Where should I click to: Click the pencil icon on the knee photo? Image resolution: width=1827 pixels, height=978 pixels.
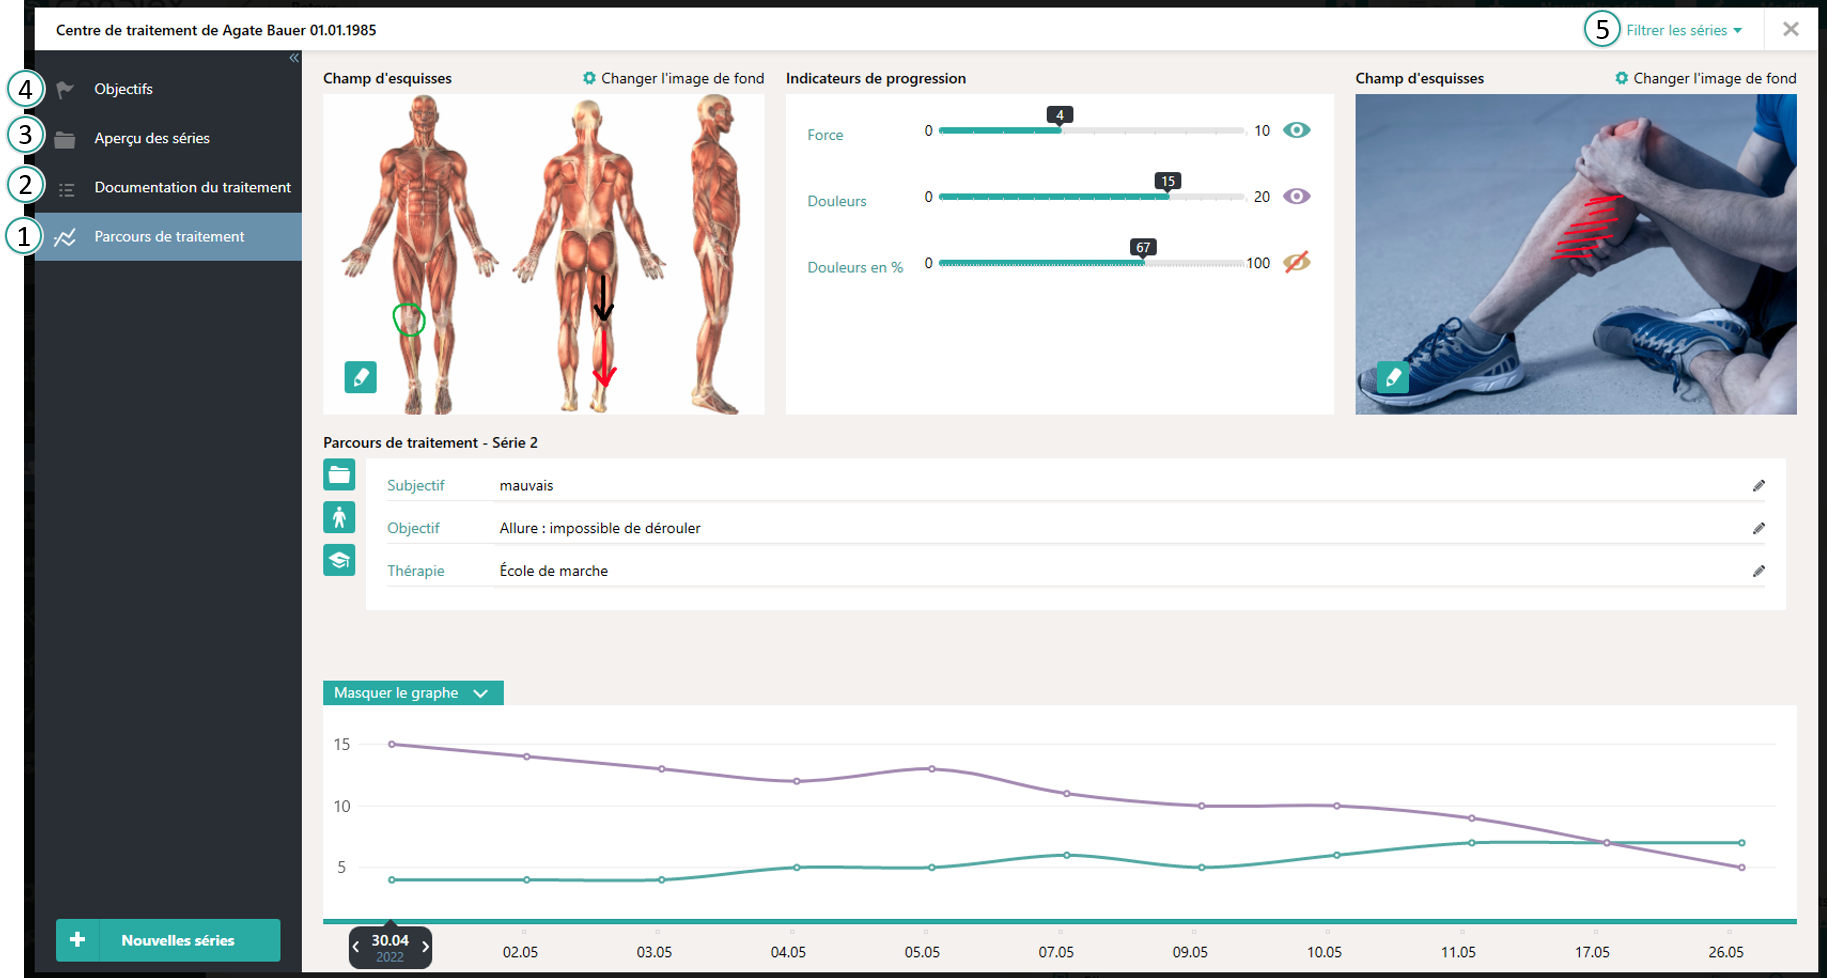tap(1392, 377)
